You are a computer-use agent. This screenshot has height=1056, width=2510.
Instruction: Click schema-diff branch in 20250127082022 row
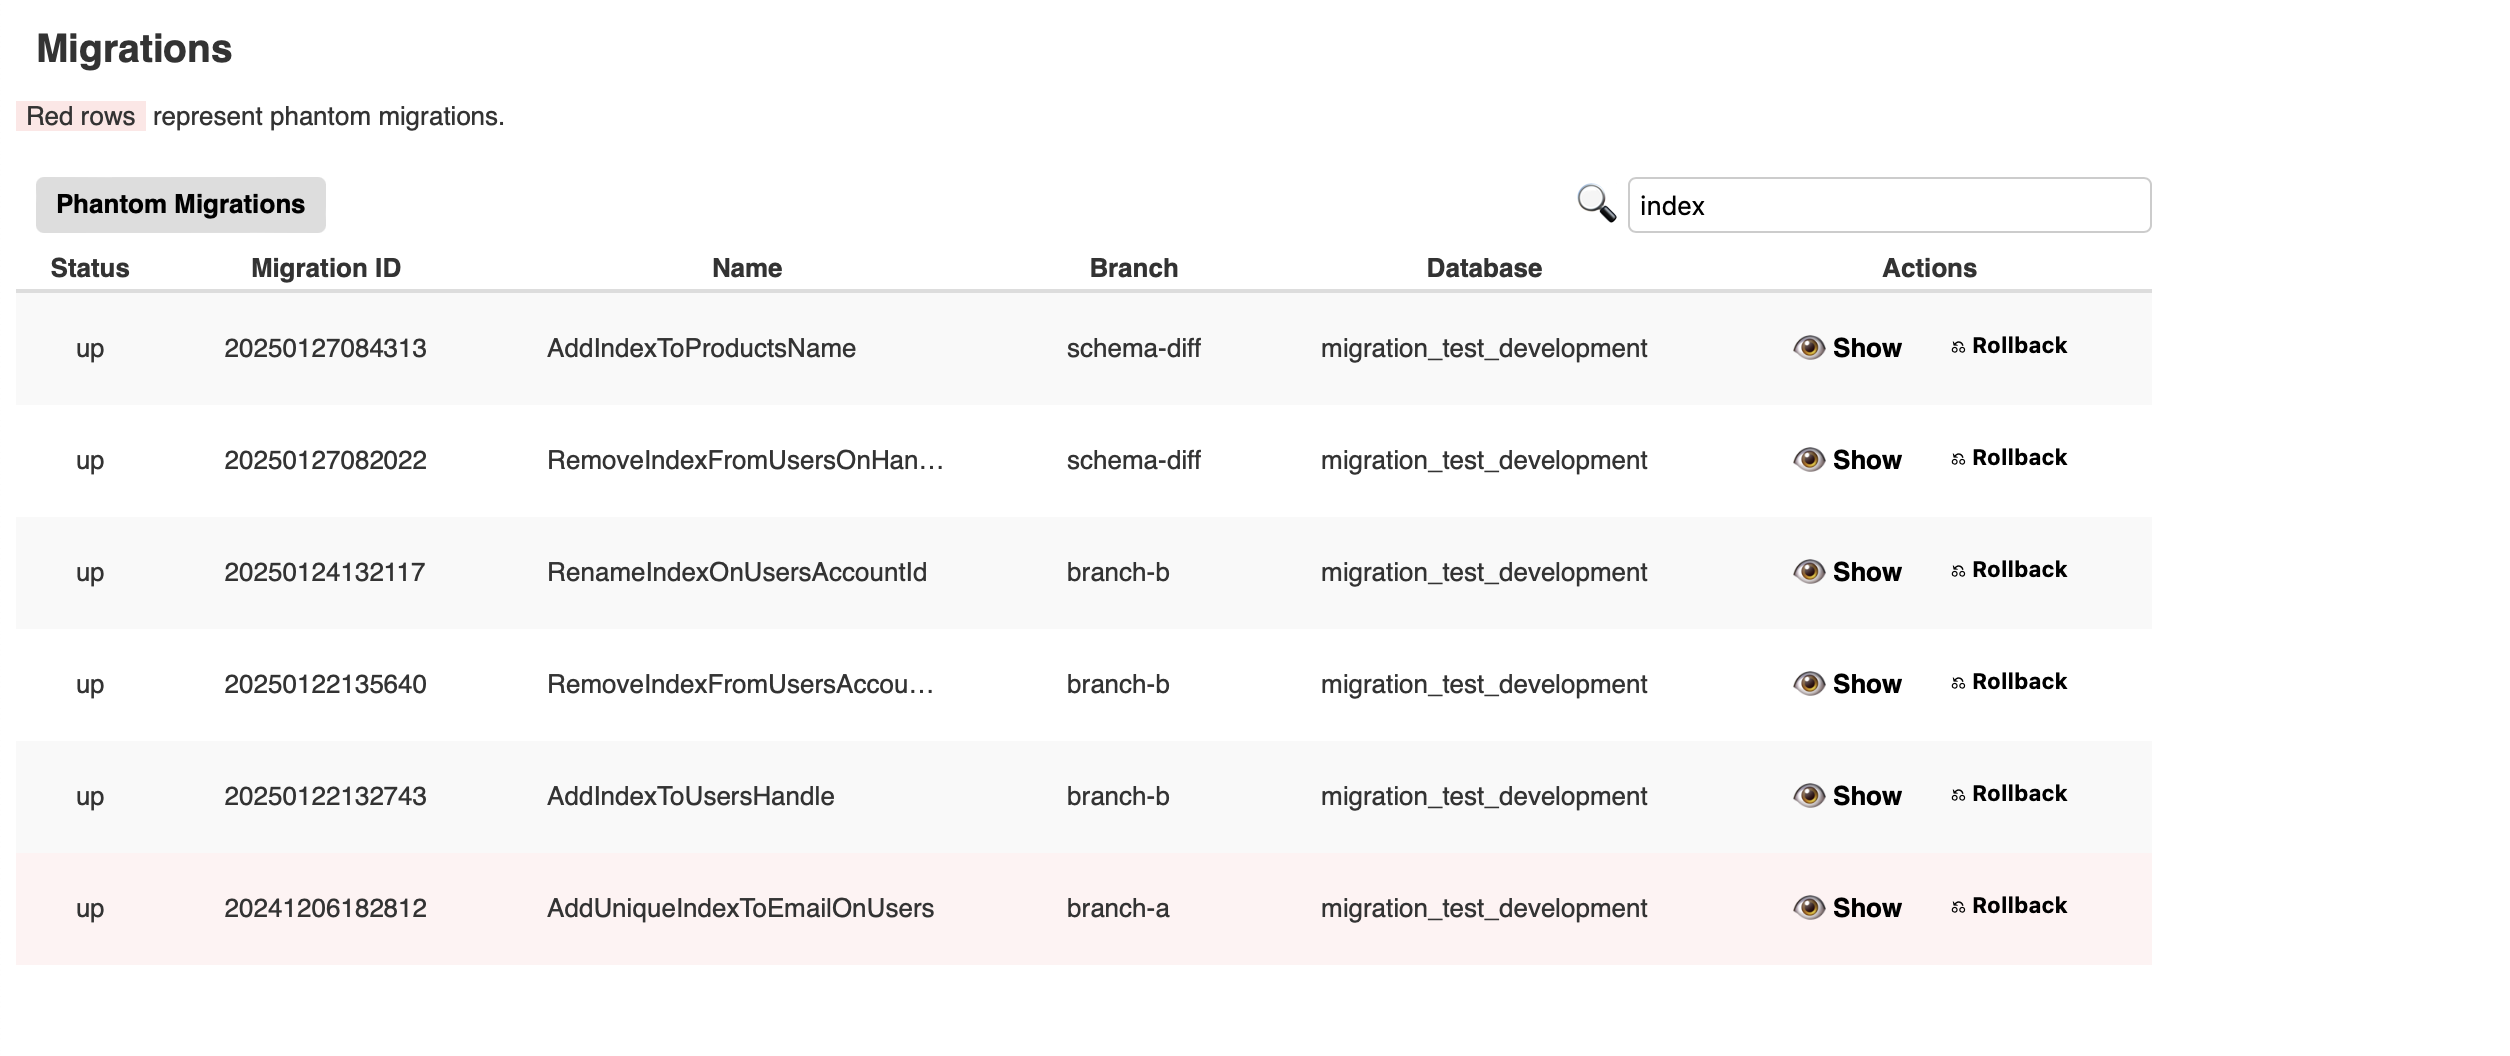(1133, 460)
